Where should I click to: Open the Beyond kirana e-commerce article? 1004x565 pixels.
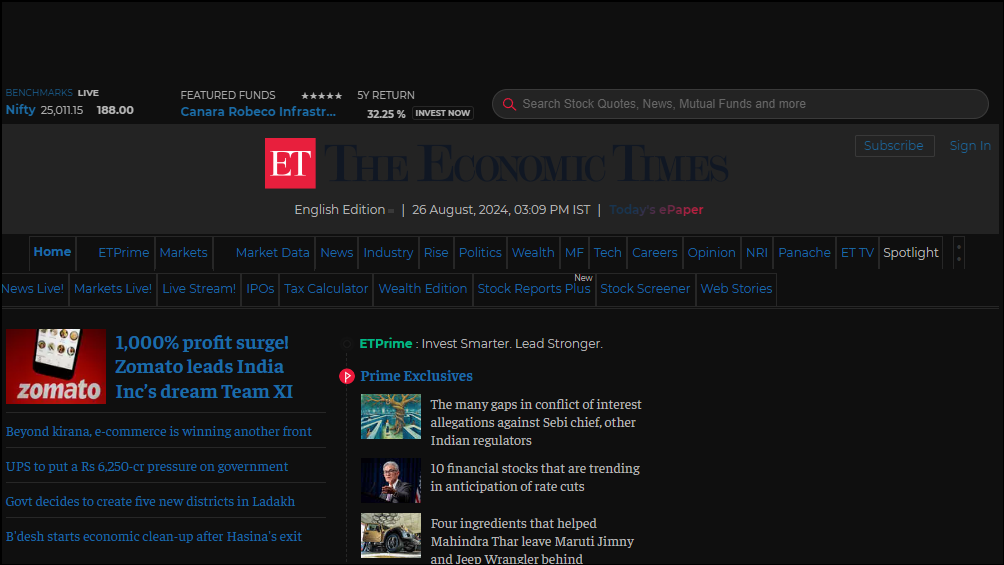[x=159, y=431]
